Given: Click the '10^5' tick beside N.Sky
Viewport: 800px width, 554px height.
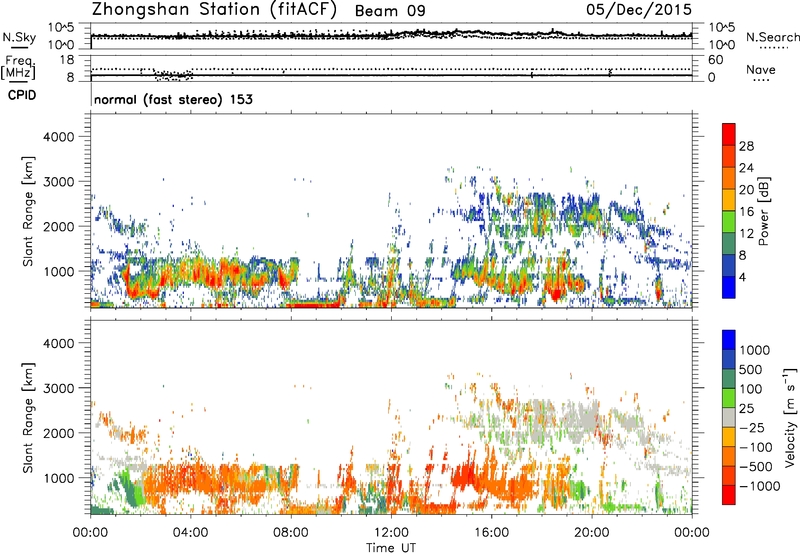Looking at the screenshot, I should pos(61,28).
